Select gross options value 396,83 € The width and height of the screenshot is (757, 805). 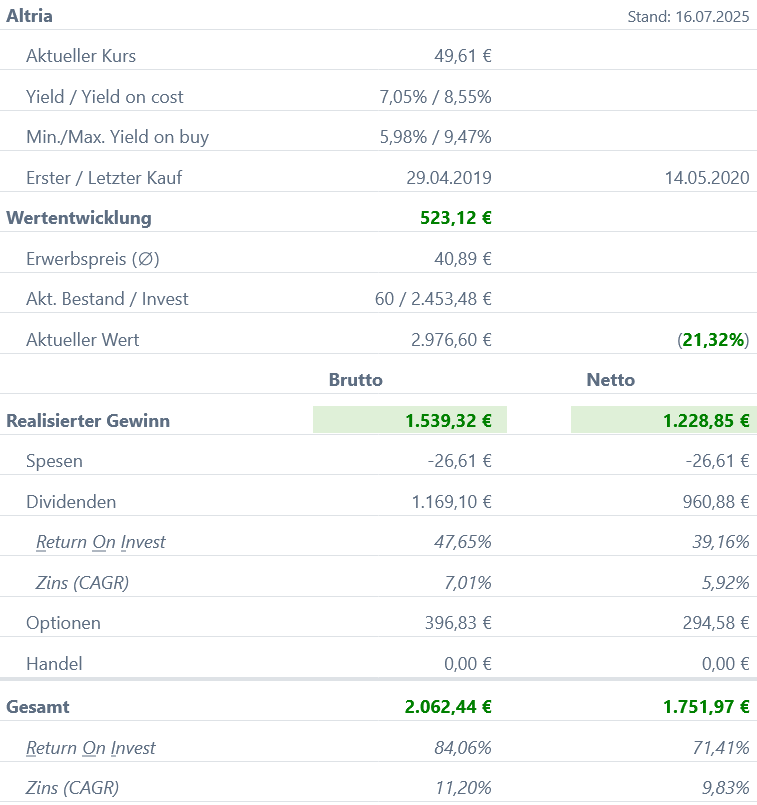tap(458, 623)
